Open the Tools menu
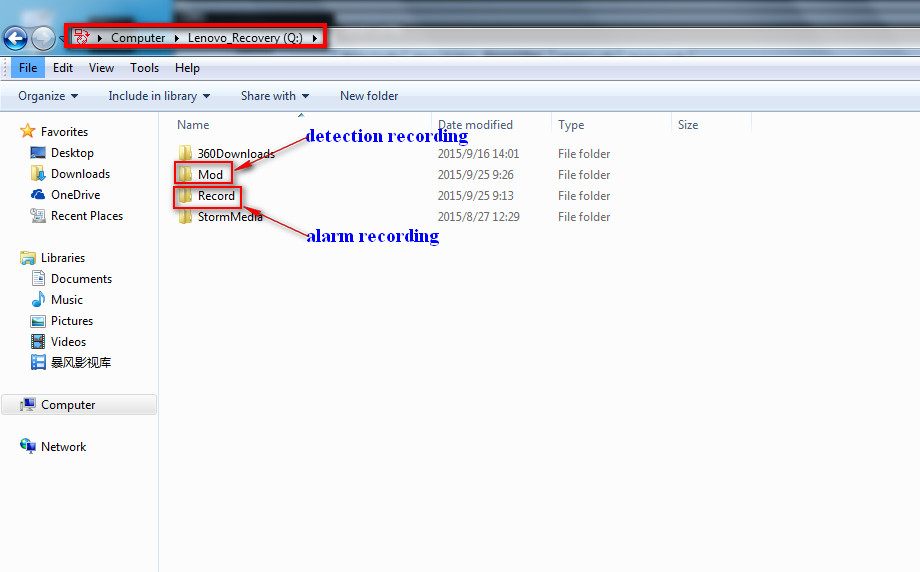The image size is (920, 572). click(x=144, y=68)
